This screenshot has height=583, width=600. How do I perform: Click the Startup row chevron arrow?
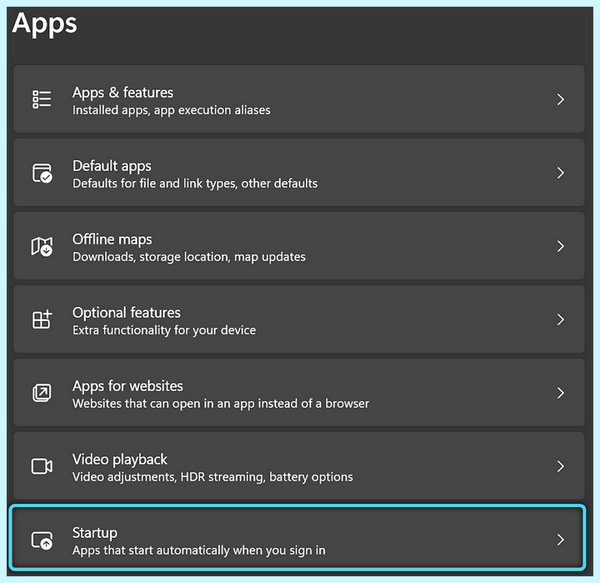[x=561, y=540]
